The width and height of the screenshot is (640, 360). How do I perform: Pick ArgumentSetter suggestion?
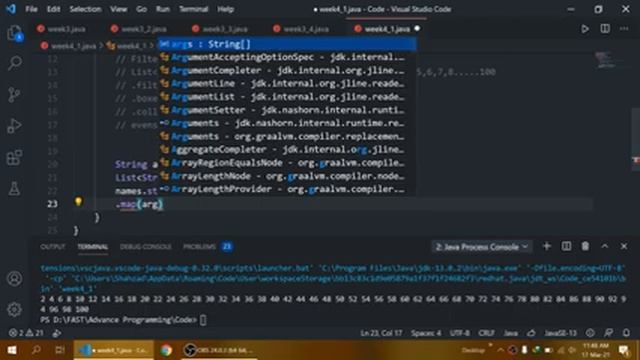coord(288,110)
